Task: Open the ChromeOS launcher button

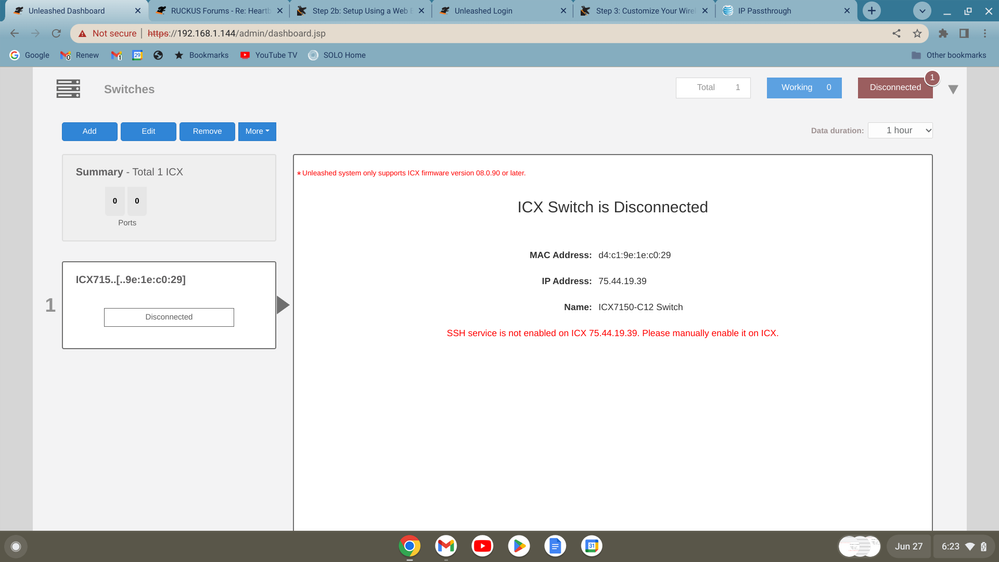Action: (16, 546)
